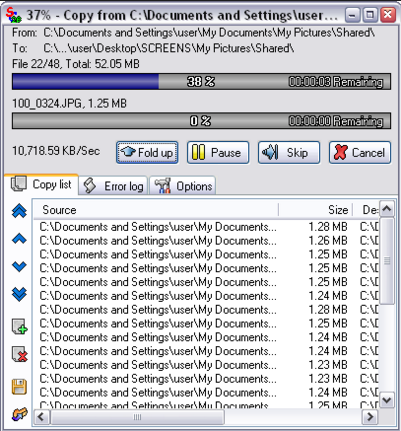Viewport: 401px width, 431px height.
Task: Click the vertical scrollbar thumb
Action: point(387,261)
